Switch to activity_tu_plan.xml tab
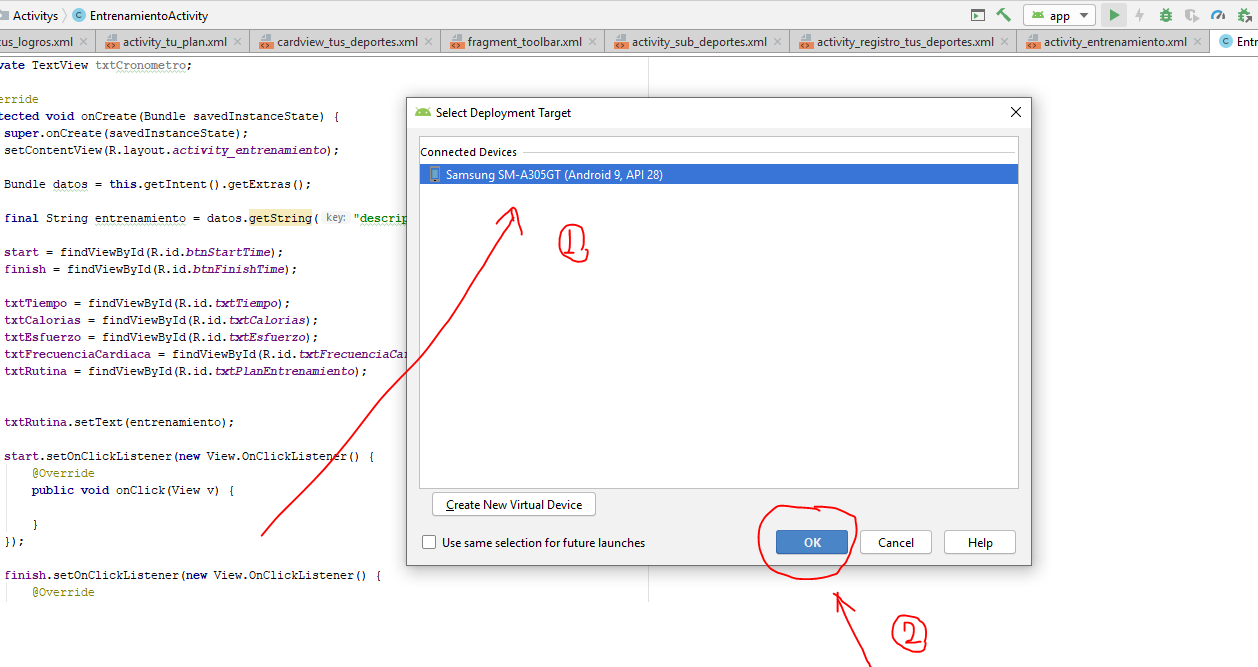The width and height of the screenshot is (1258, 667). pos(175,42)
